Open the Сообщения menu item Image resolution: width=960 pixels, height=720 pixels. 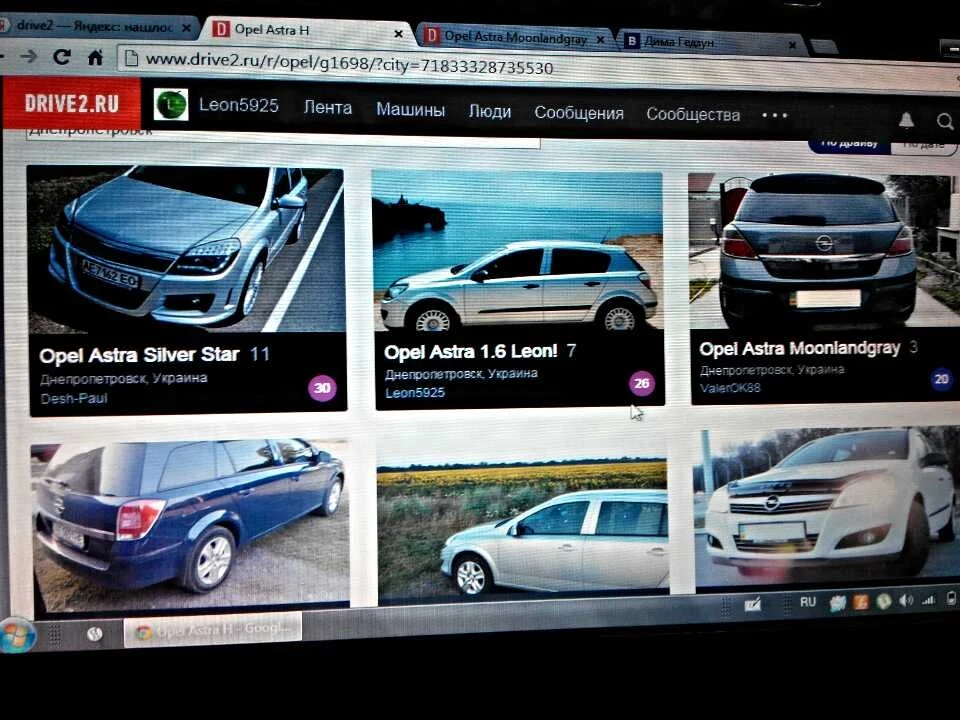579,113
